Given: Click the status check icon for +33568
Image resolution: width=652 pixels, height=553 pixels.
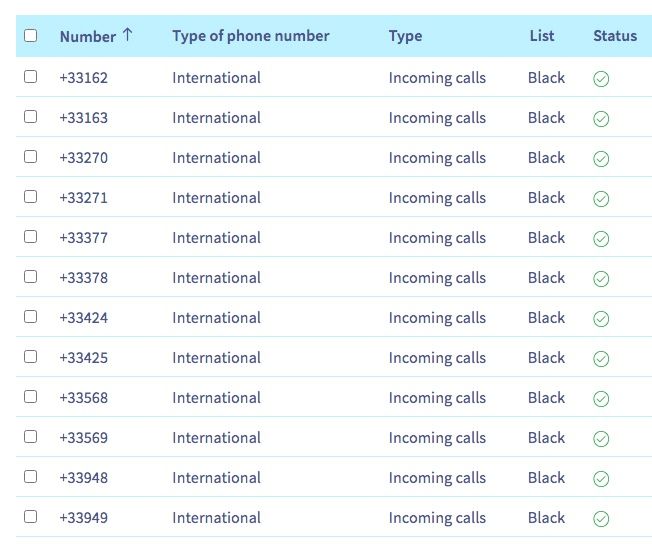Looking at the screenshot, I should coord(601,399).
